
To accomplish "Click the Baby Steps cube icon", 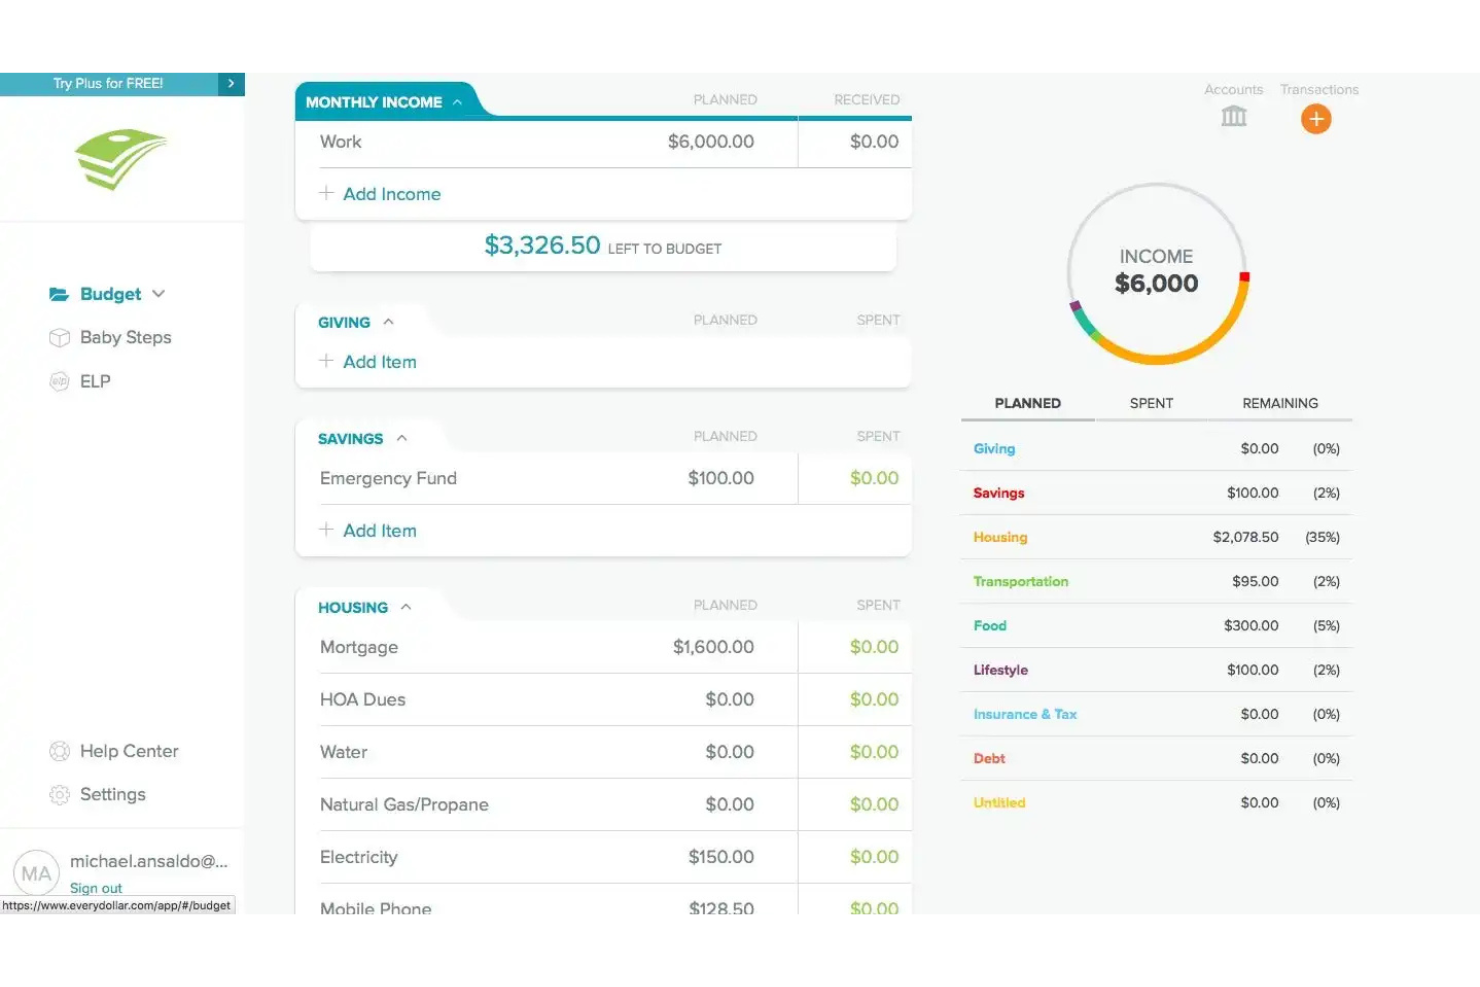I will click(x=59, y=337).
